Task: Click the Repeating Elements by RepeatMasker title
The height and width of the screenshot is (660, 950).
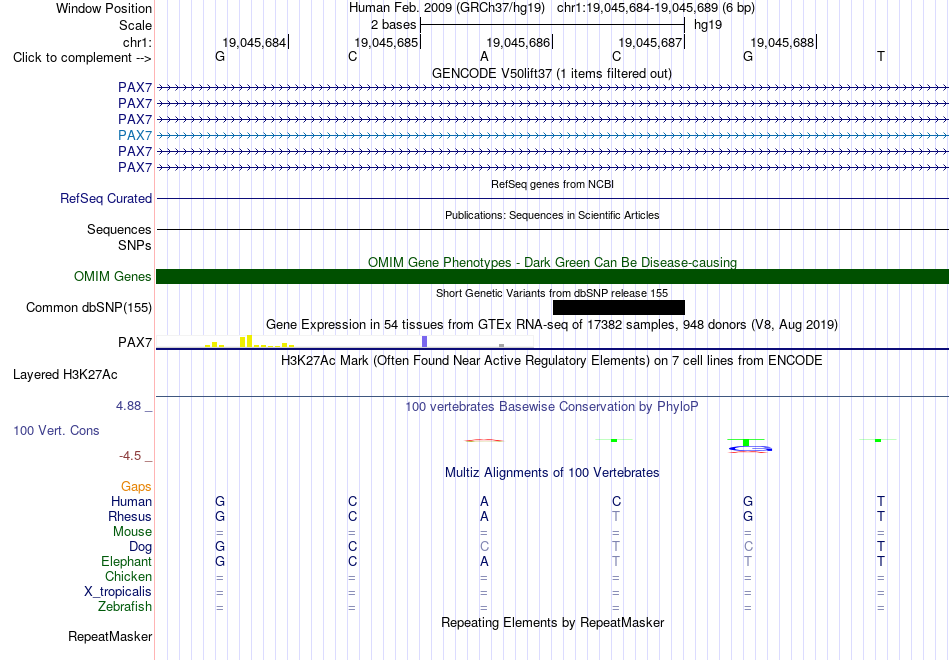Action: coord(553,622)
